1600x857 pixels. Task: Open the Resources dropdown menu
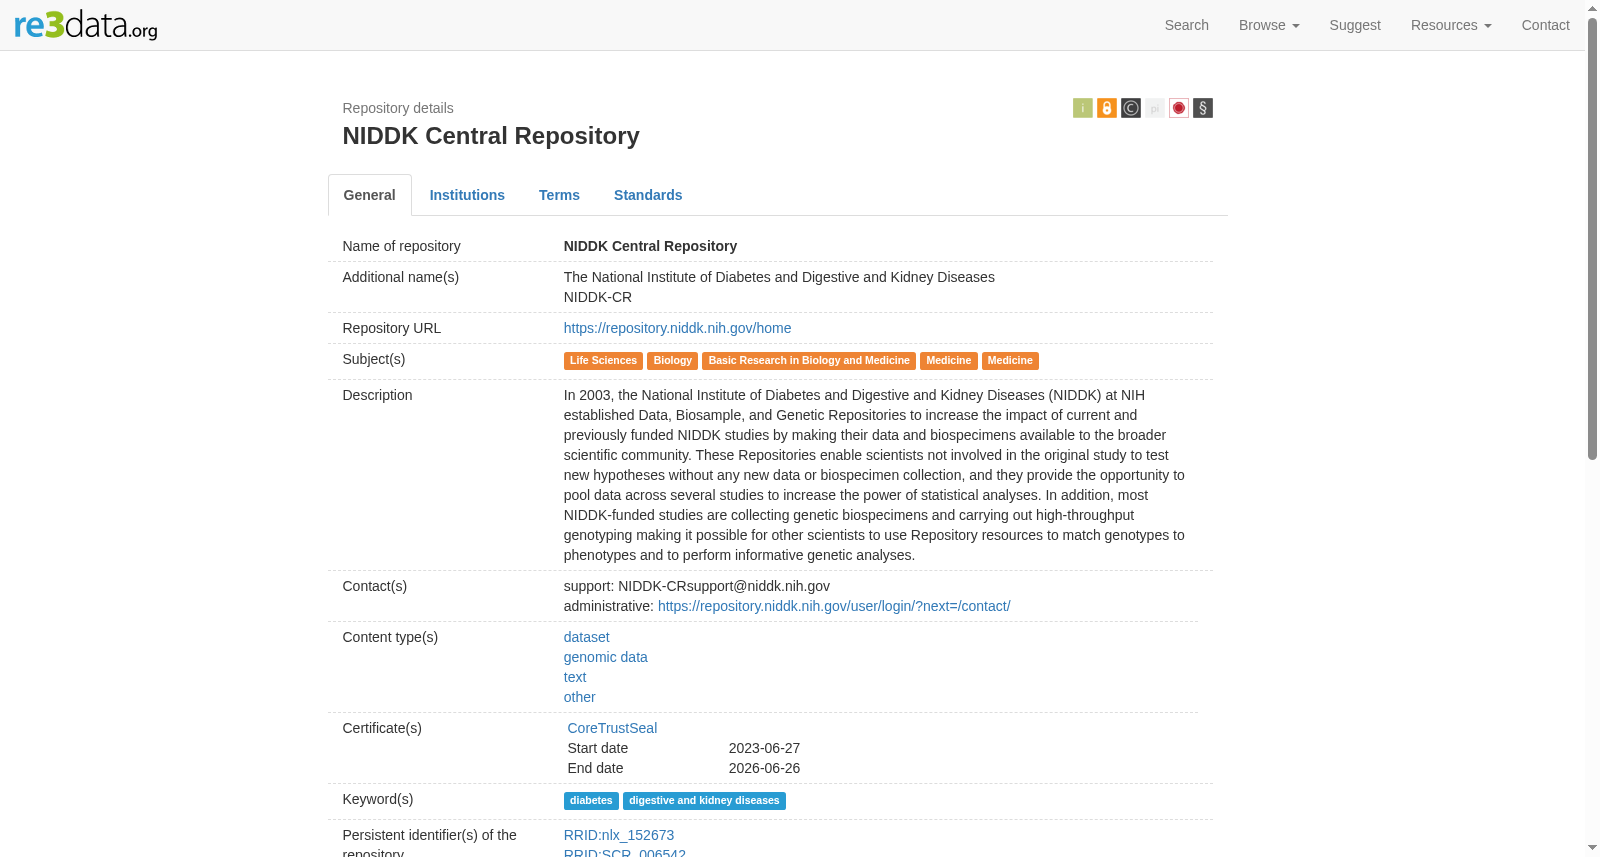(x=1451, y=25)
